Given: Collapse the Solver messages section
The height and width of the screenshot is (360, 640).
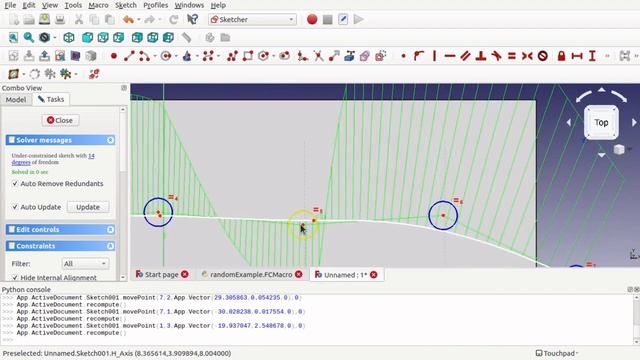Looking at the screenshot, I should click(111, 140).
